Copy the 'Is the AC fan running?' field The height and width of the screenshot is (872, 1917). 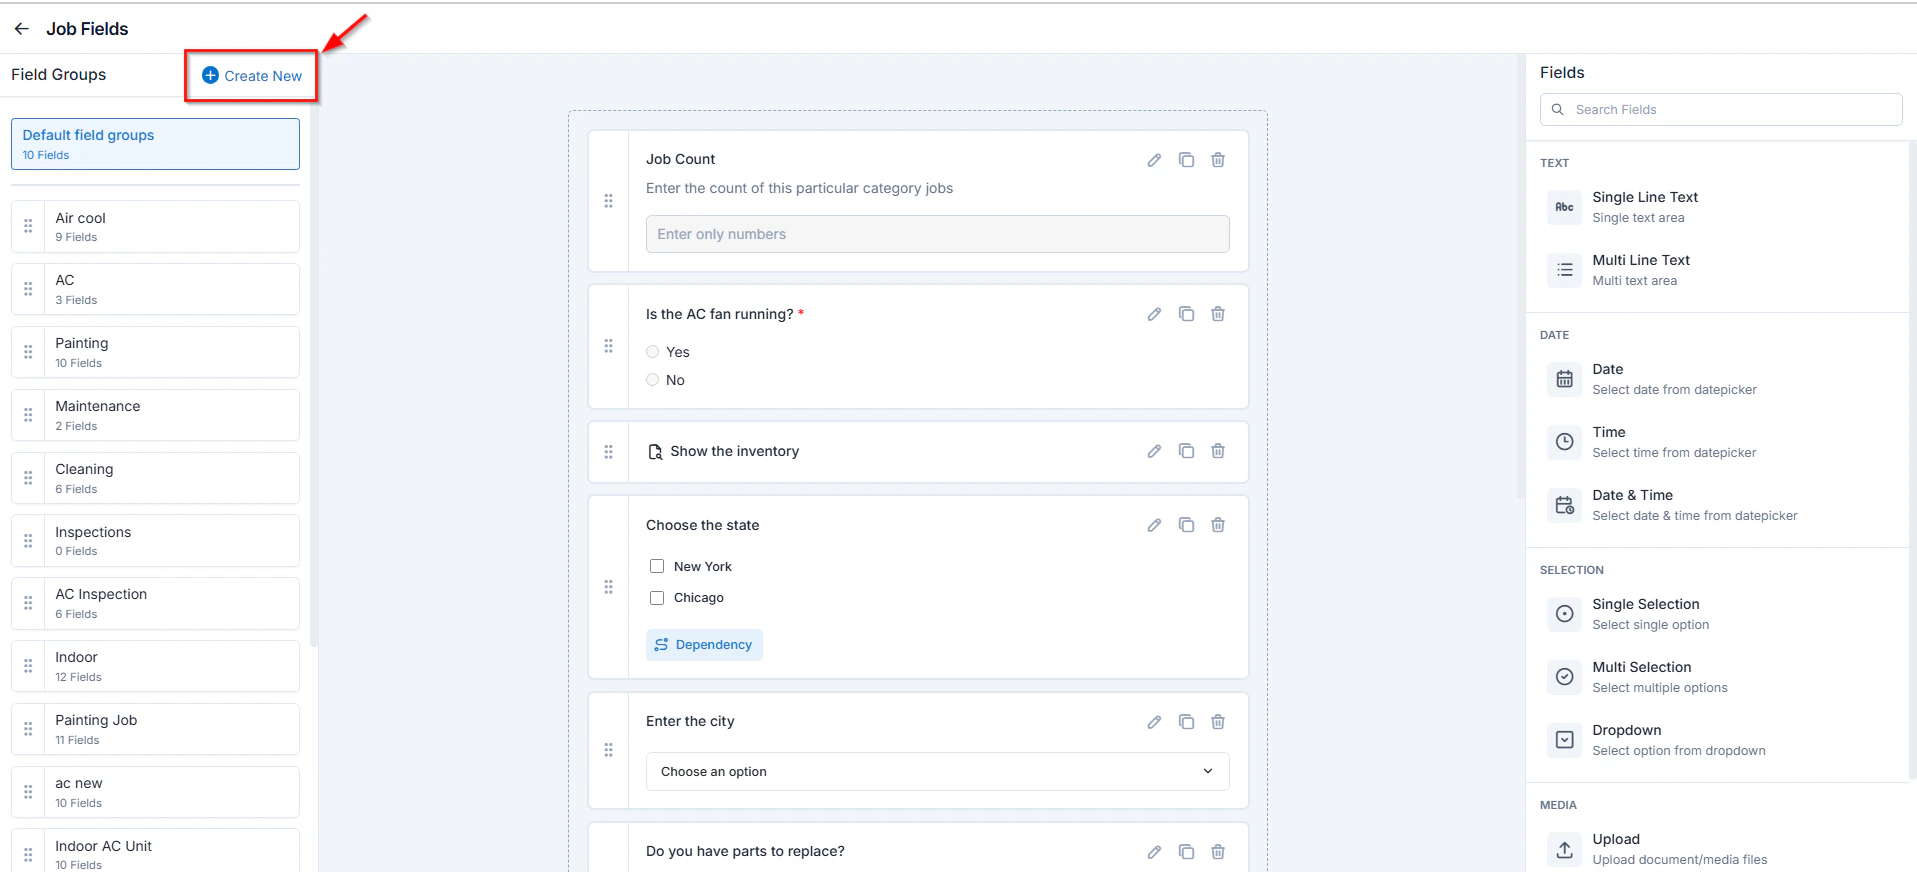click(x=1186, y=314)
